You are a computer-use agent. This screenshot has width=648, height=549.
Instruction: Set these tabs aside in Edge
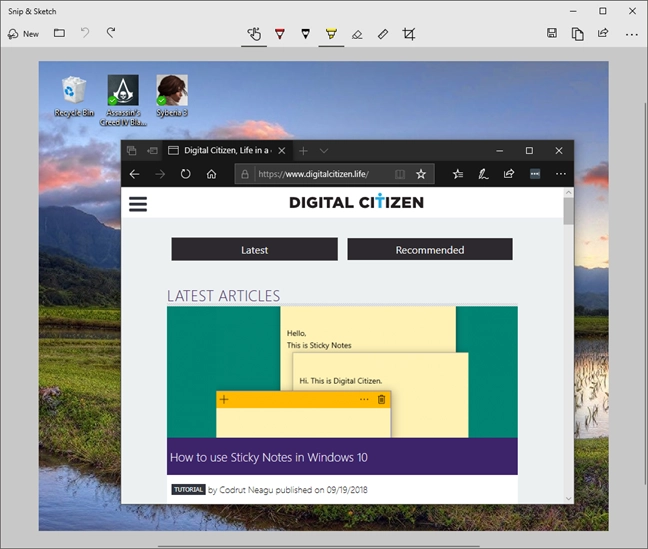152,150
